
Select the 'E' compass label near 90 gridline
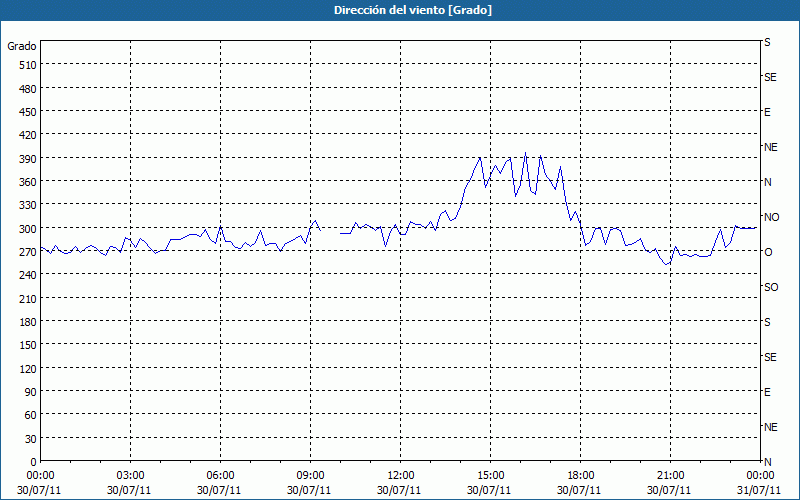(x=767, y=392)
